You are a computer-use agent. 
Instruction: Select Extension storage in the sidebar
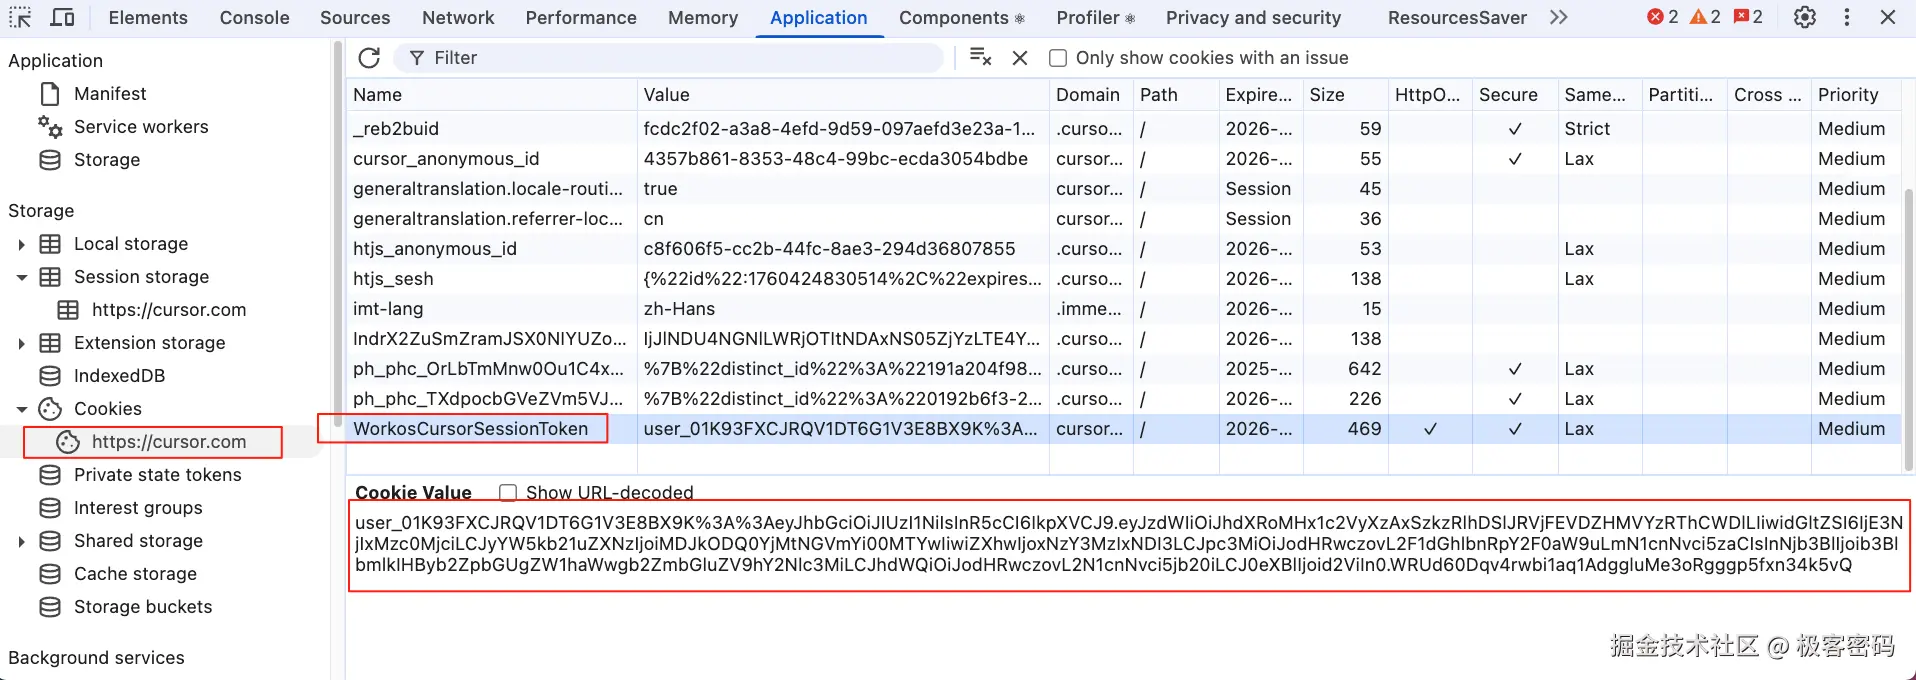[150, 343]
